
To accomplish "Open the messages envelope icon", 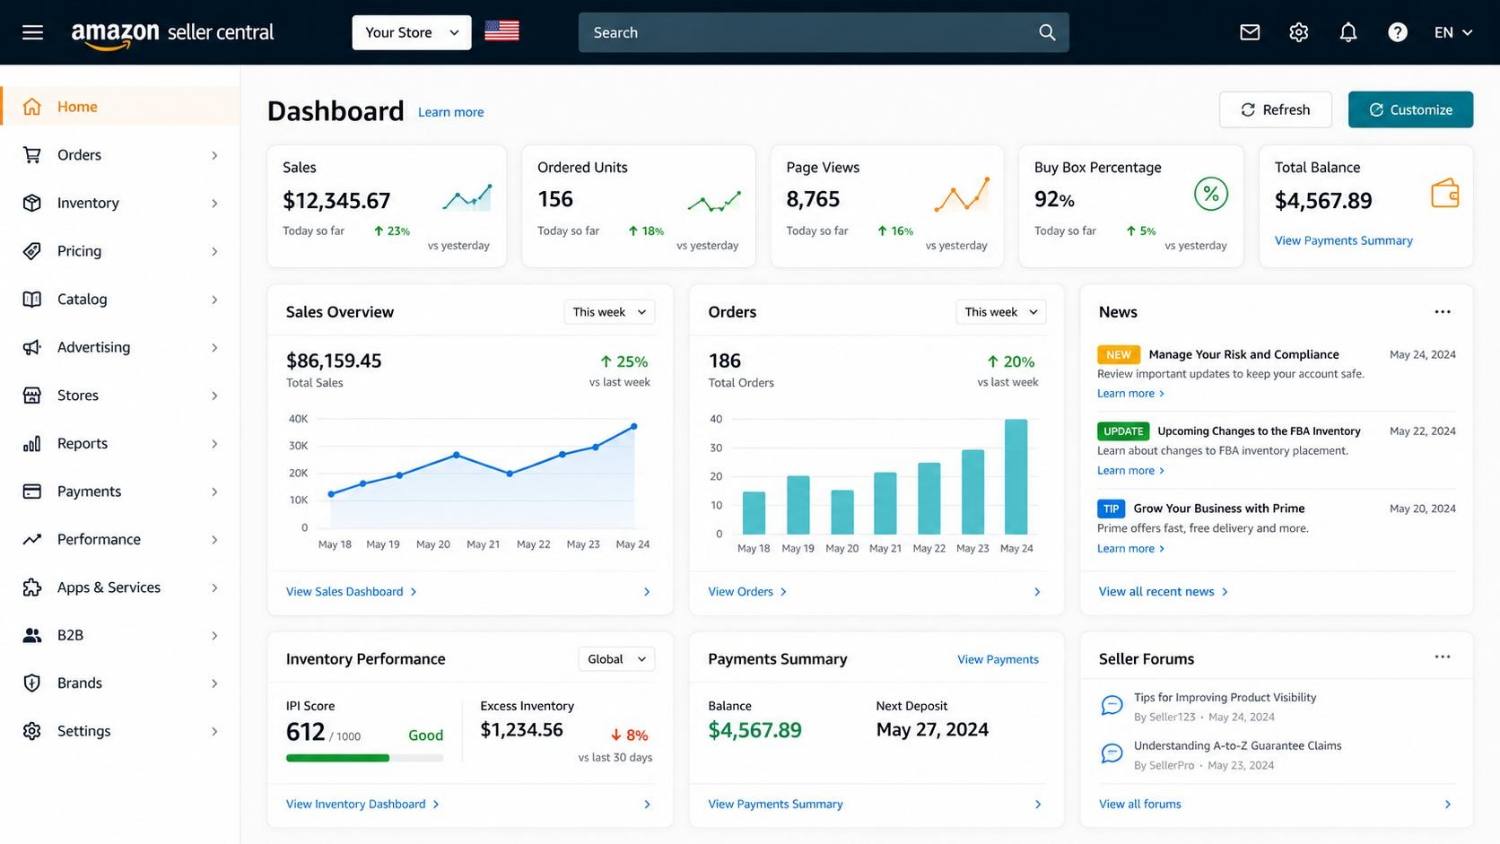I will 1250,32.
